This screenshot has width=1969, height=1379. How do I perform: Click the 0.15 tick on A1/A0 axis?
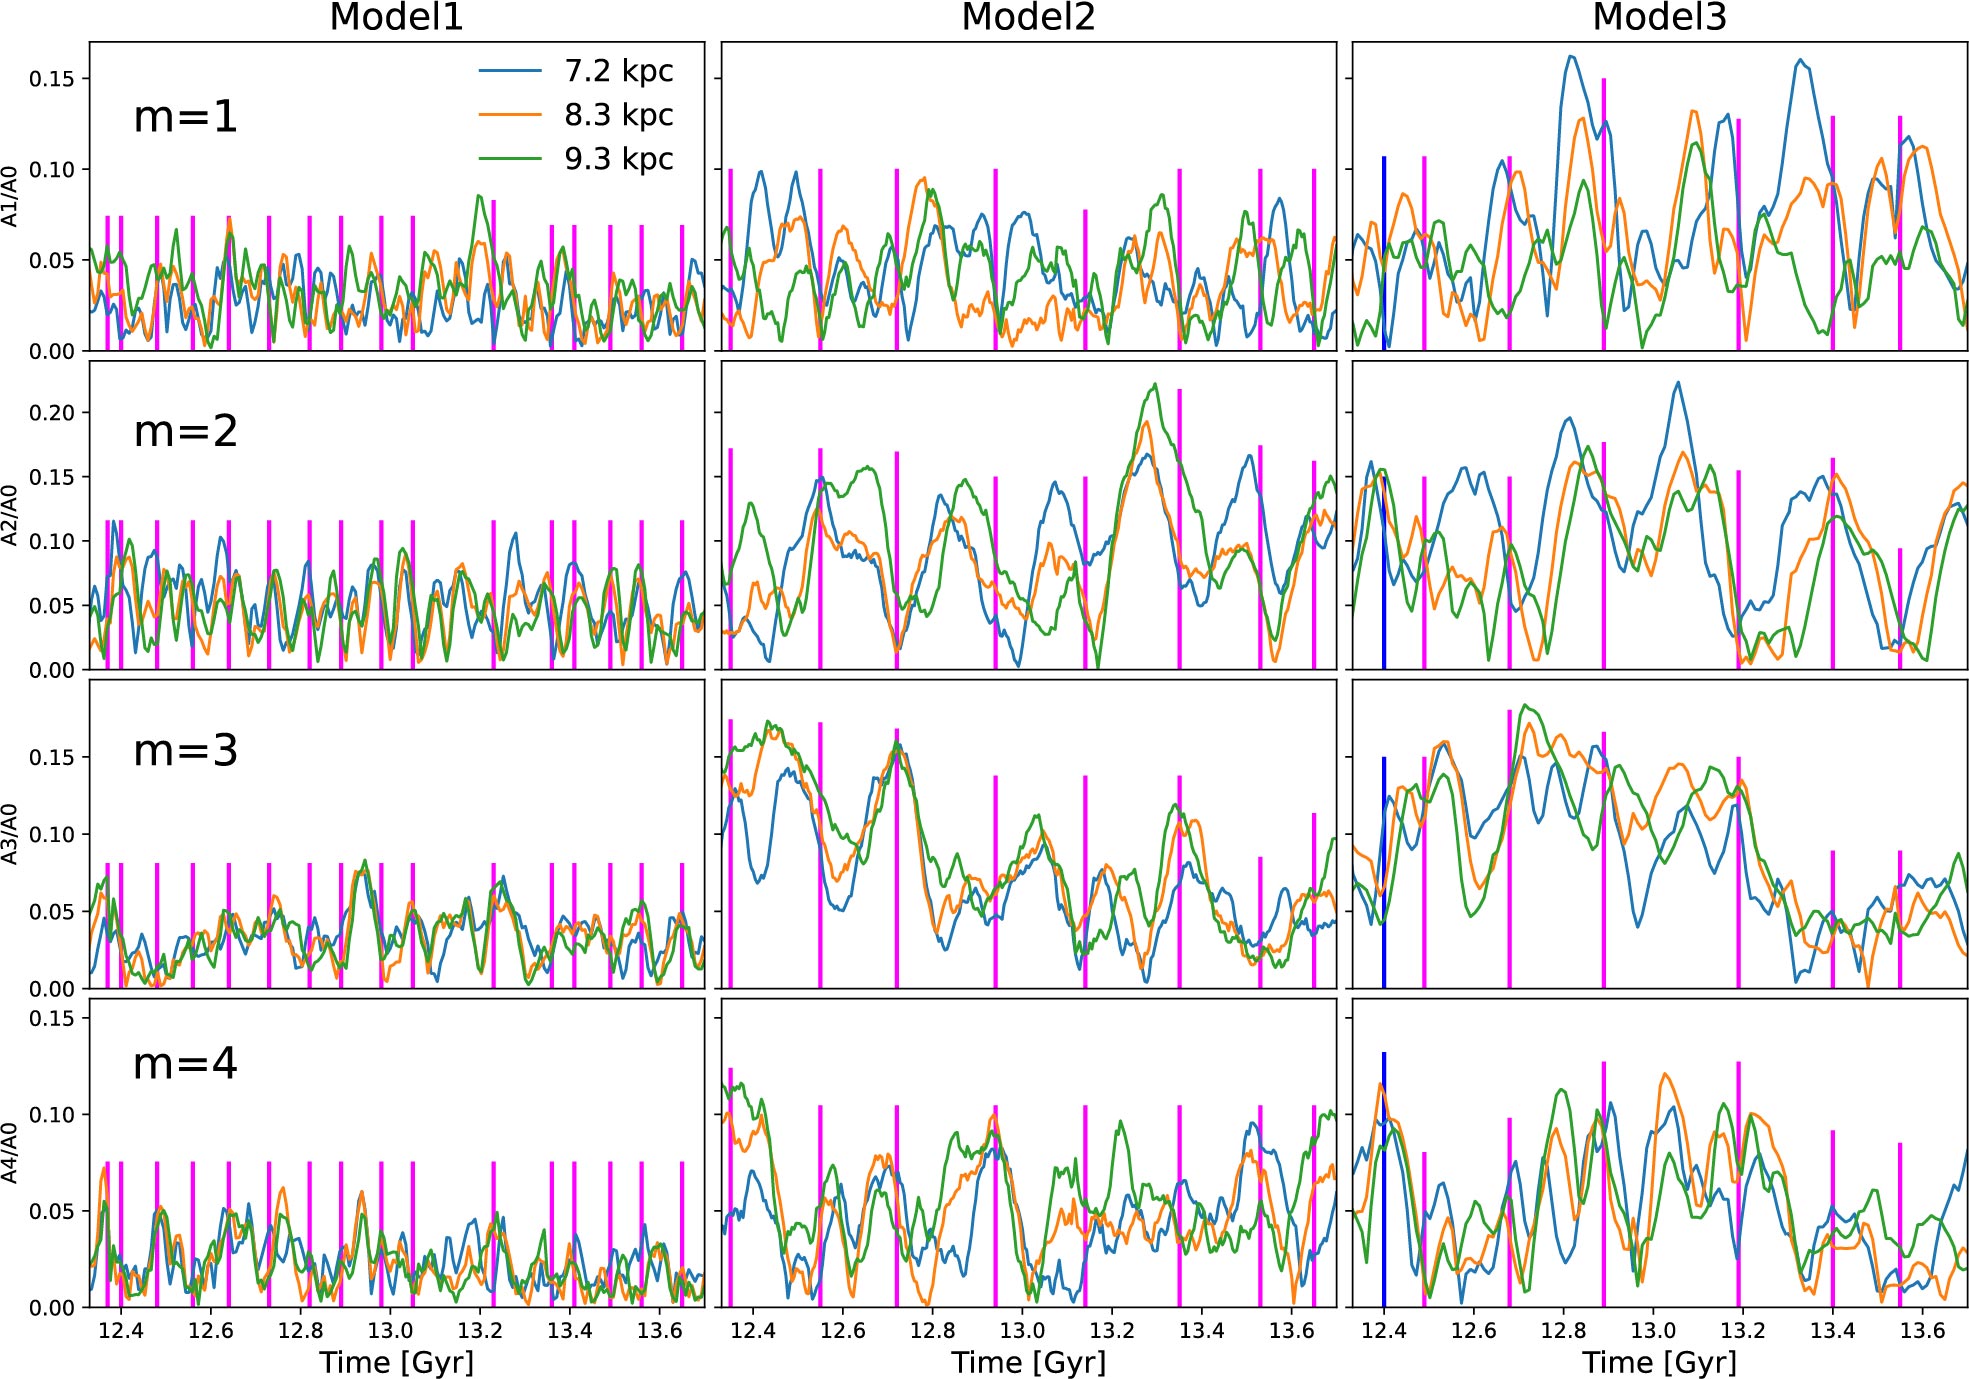(52, 79)
